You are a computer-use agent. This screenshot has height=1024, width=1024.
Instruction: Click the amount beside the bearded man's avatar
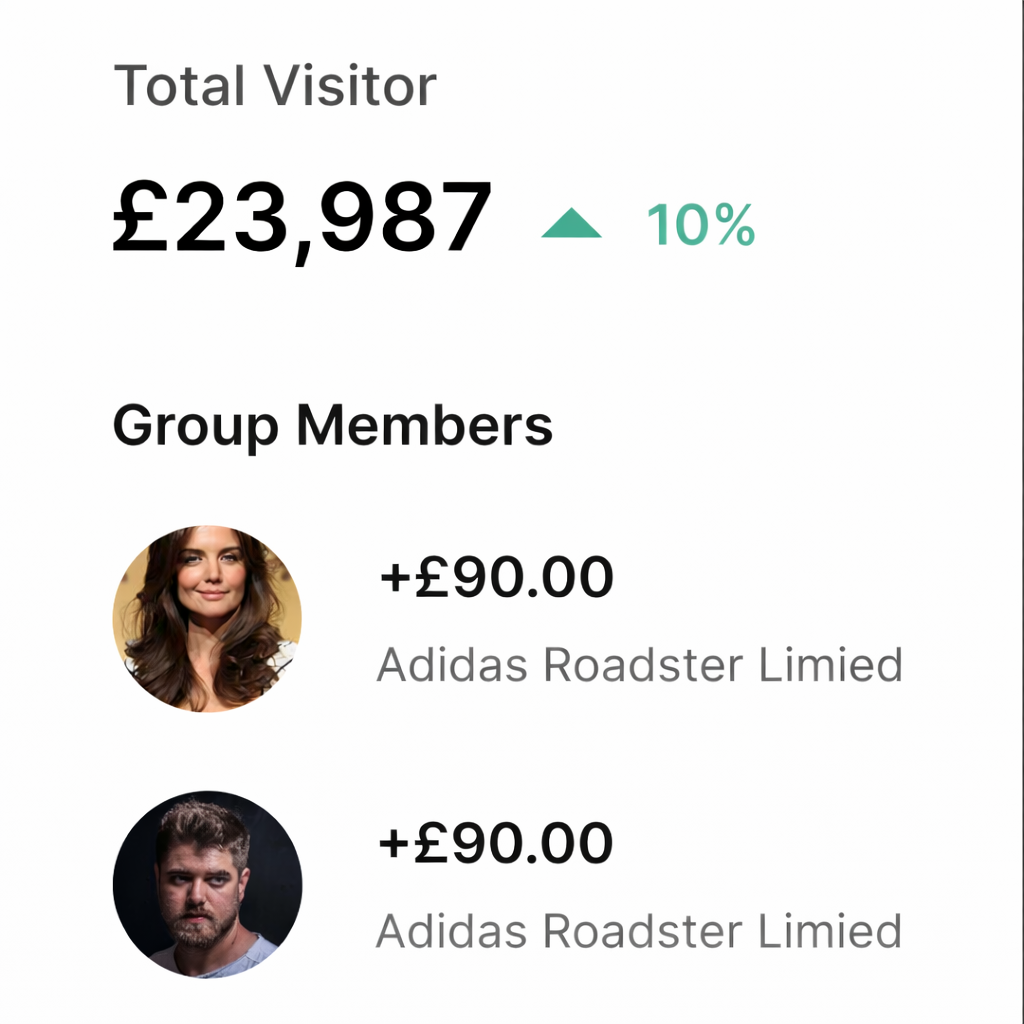[x=496, y=844]
